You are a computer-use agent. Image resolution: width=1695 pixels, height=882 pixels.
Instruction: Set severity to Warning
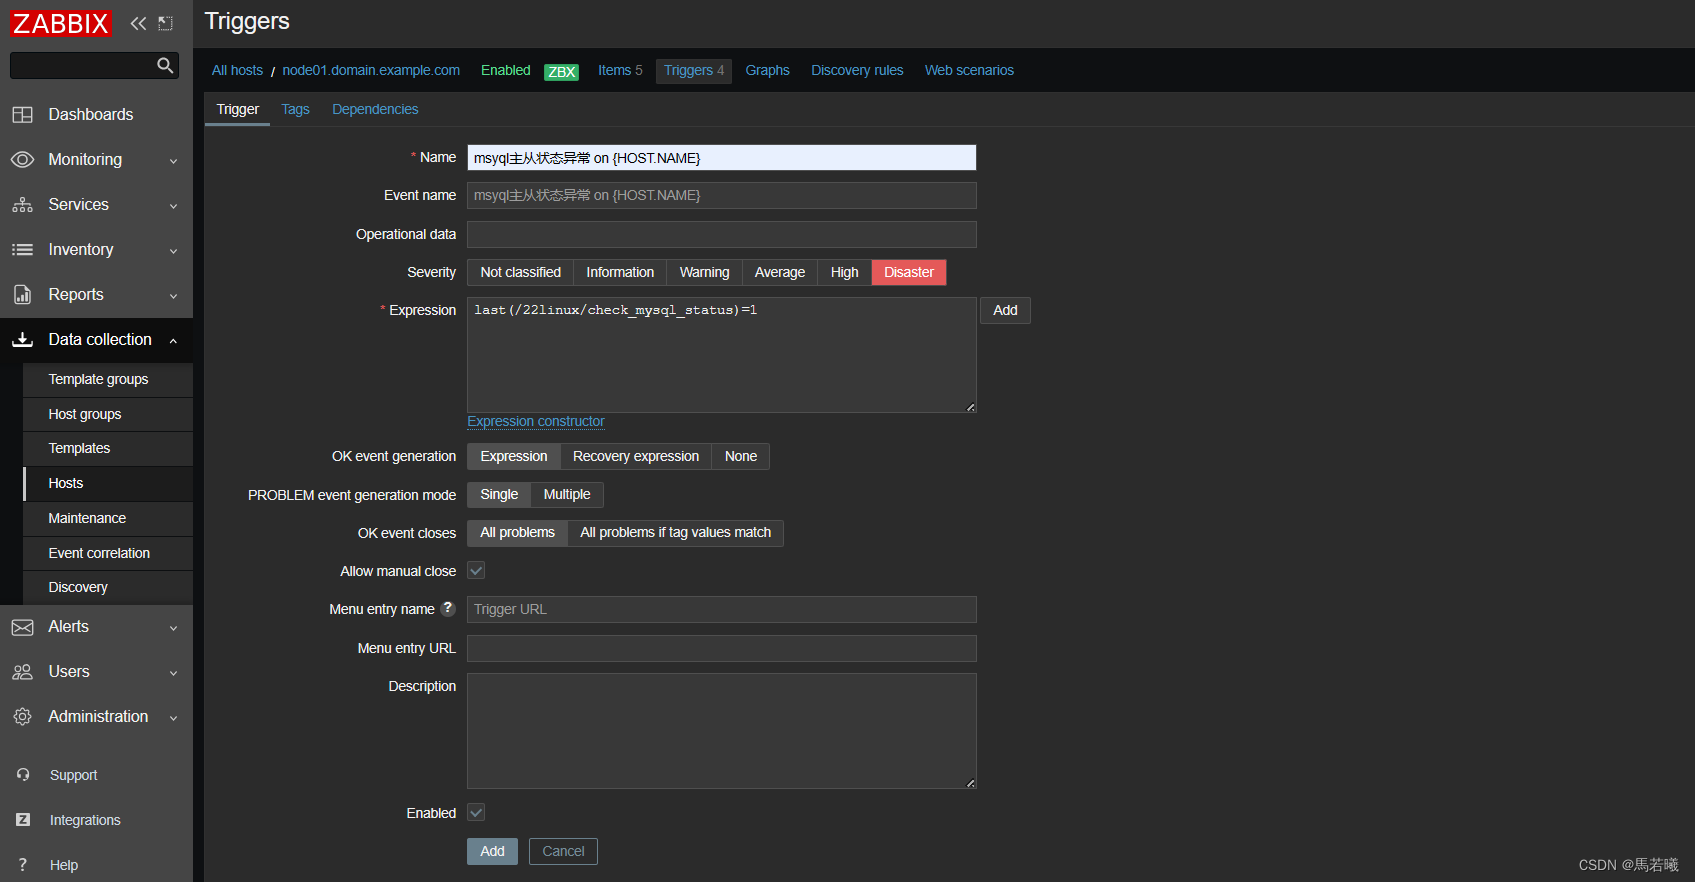704,272
